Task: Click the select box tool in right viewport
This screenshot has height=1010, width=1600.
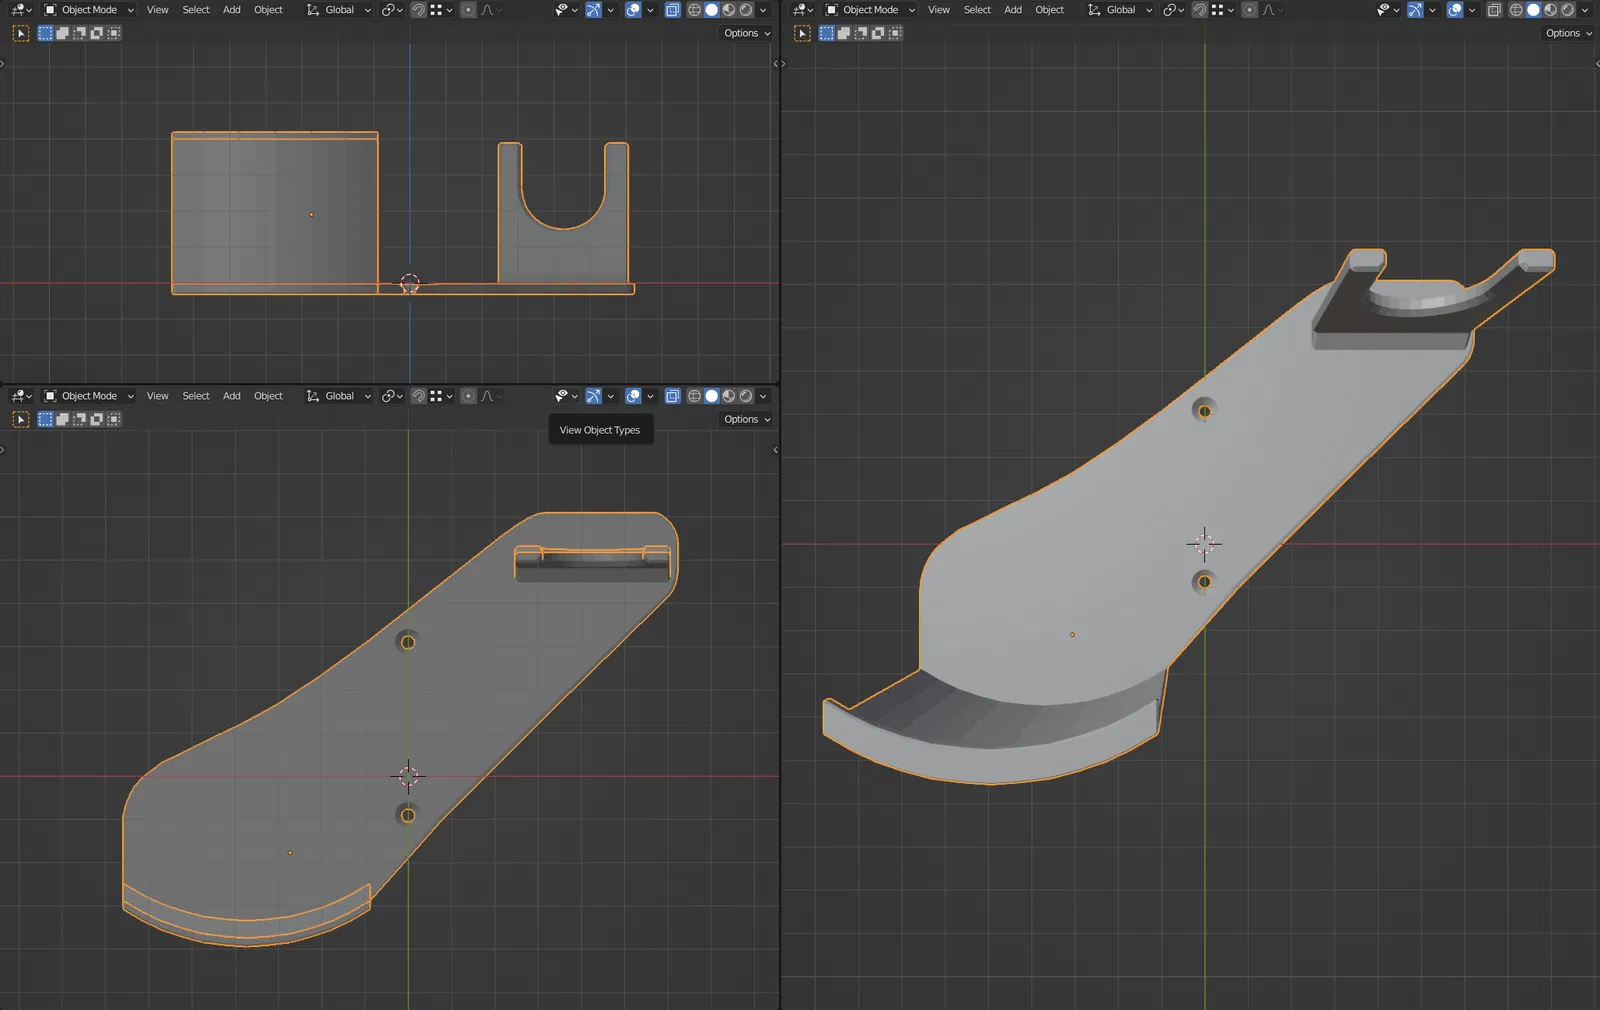Action: 802,33
